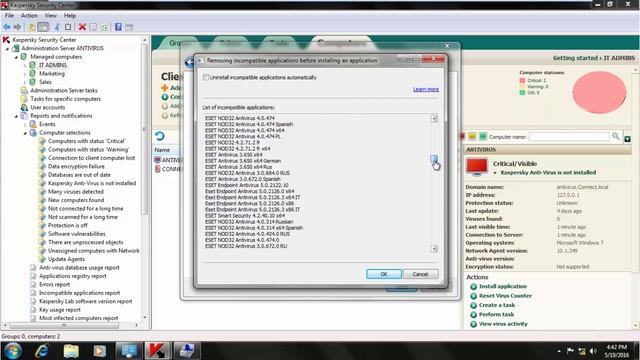Select Software vulnerabilities in the tree

click(77, 234)
